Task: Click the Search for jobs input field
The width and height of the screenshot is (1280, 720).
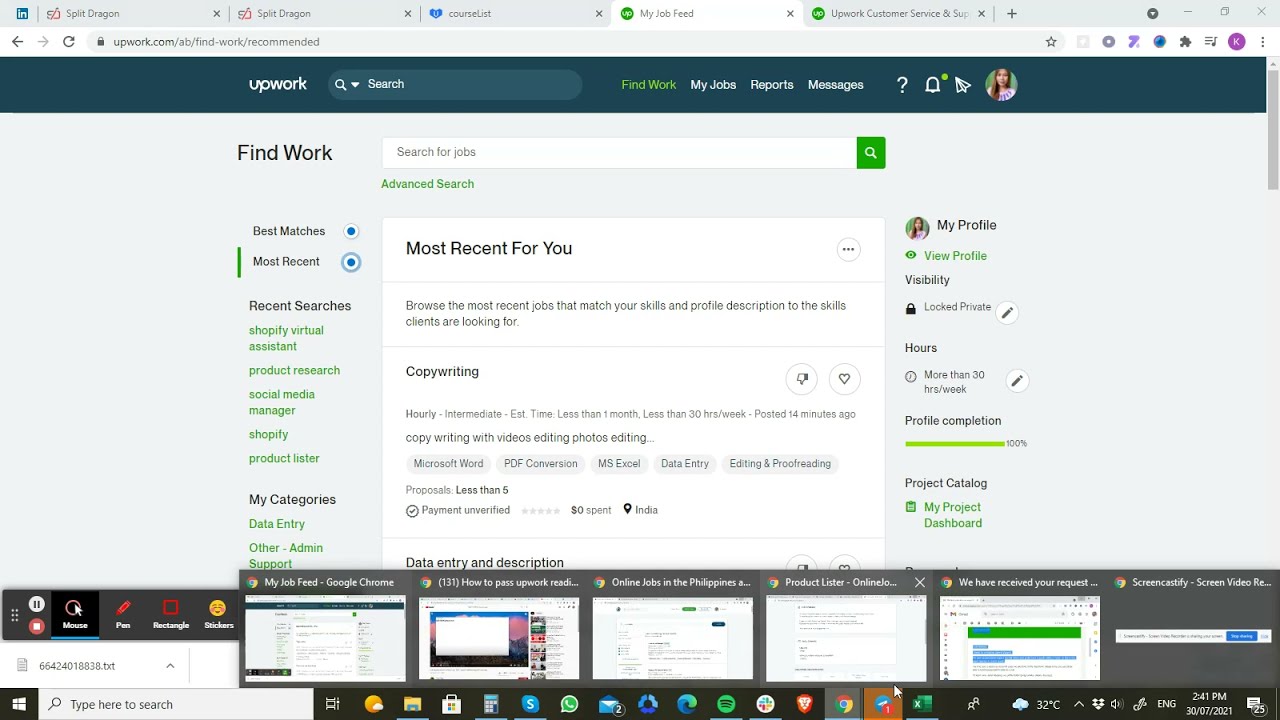Action: [x=619, y=153]
